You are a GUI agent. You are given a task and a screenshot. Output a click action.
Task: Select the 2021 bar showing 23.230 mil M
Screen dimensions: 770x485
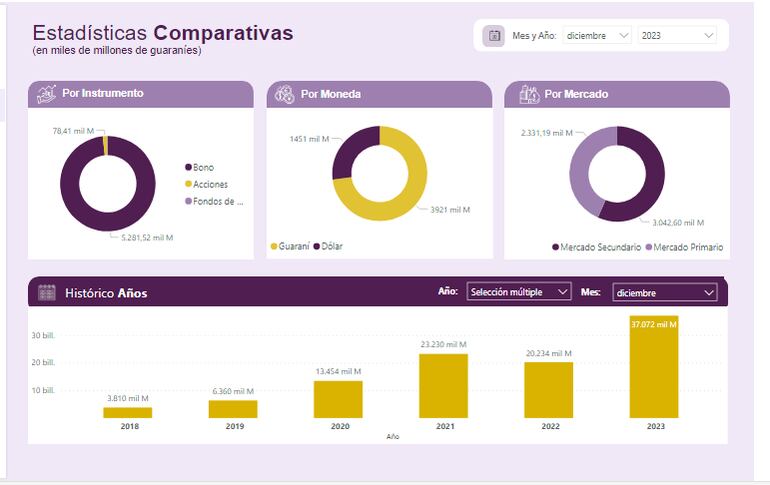[x=443, y=385]
